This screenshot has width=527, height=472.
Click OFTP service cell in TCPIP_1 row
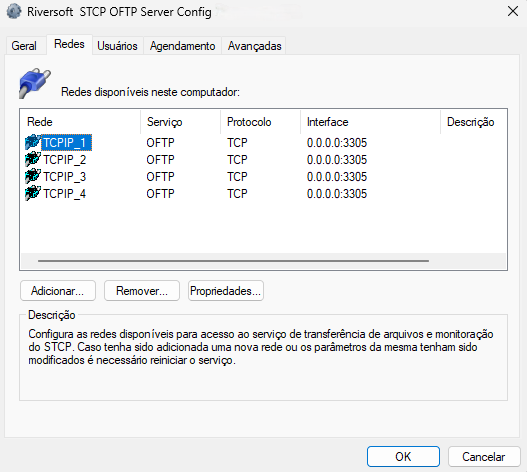(x=160, y=143)
